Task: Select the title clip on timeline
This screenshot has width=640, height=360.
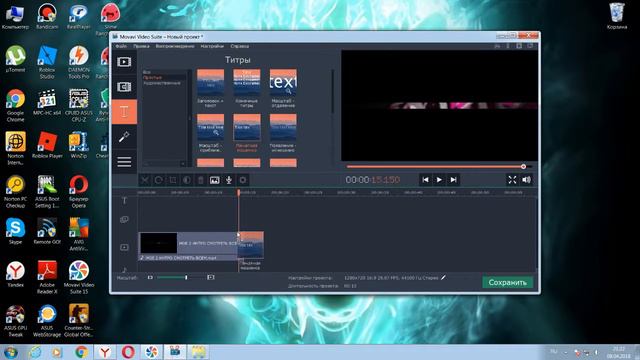Action: (251, 245)
